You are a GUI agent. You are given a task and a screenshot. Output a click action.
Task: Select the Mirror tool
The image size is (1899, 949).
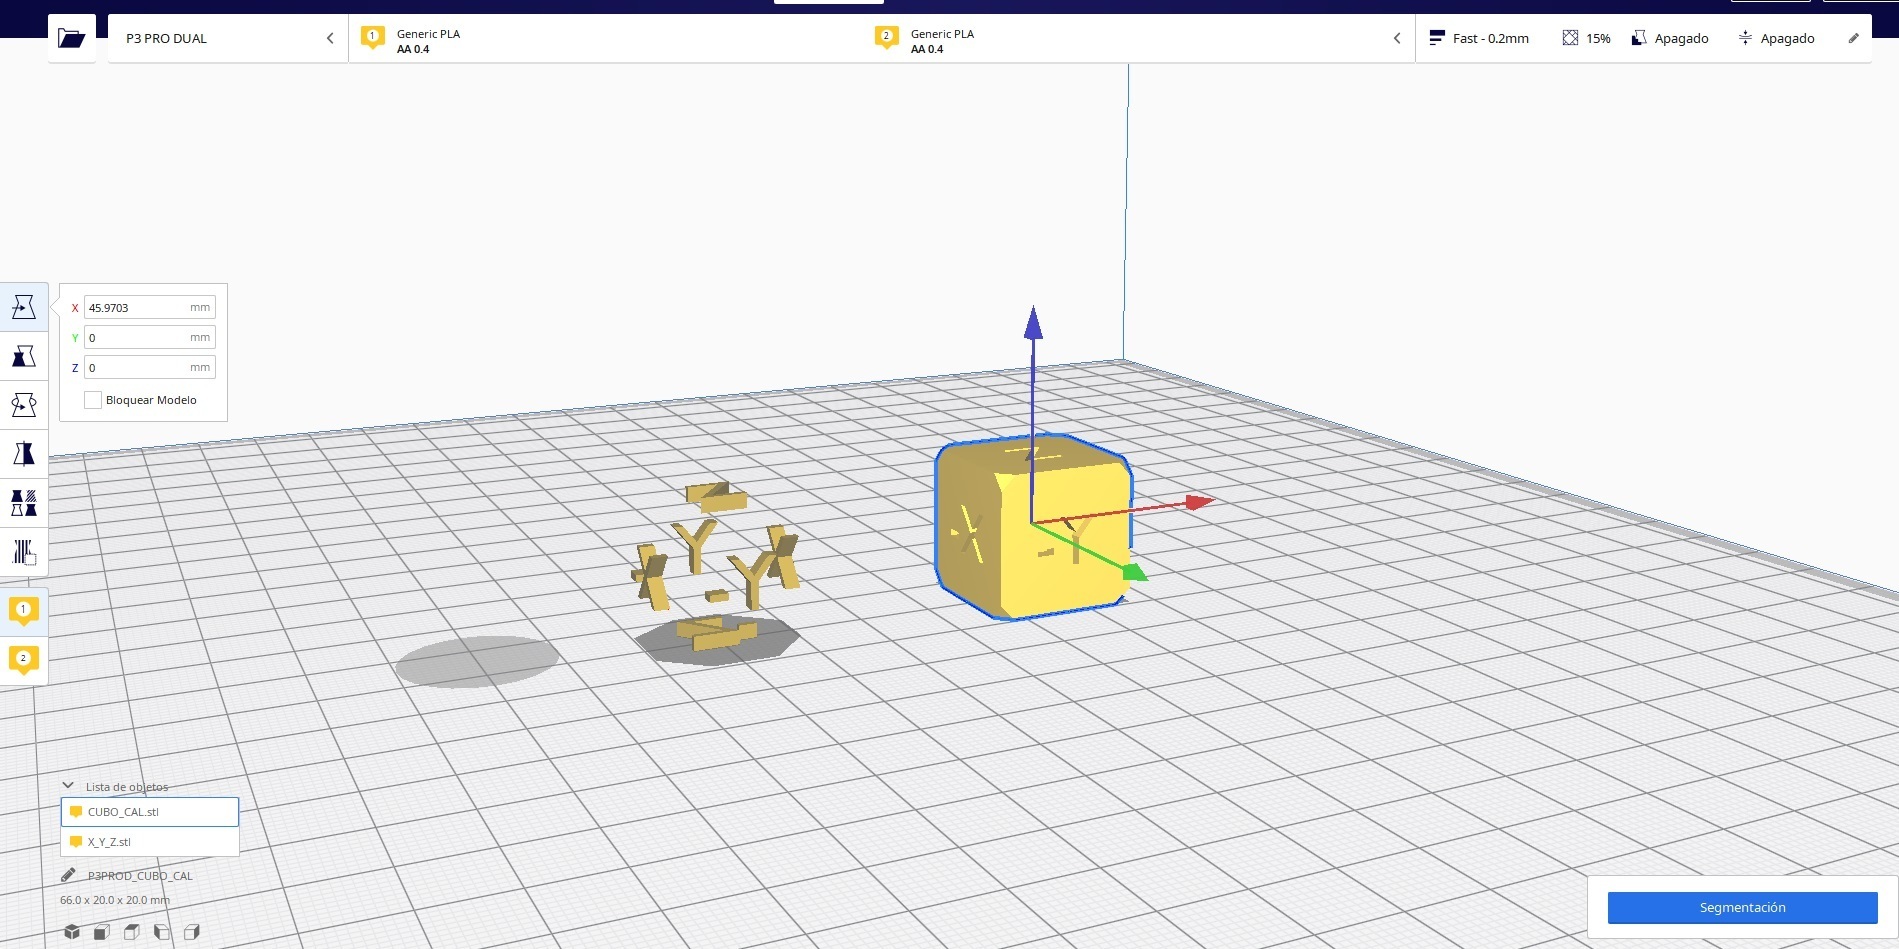pos(24,454)
